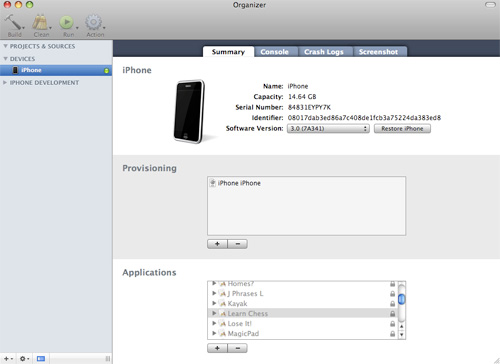Select the MagicPad application name
This screenshot has width=500, height=364.
click(x=243, y=334)
